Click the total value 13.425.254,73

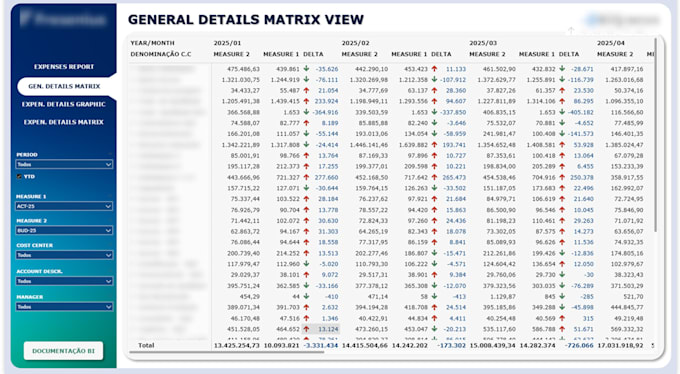tap(236, 345)
